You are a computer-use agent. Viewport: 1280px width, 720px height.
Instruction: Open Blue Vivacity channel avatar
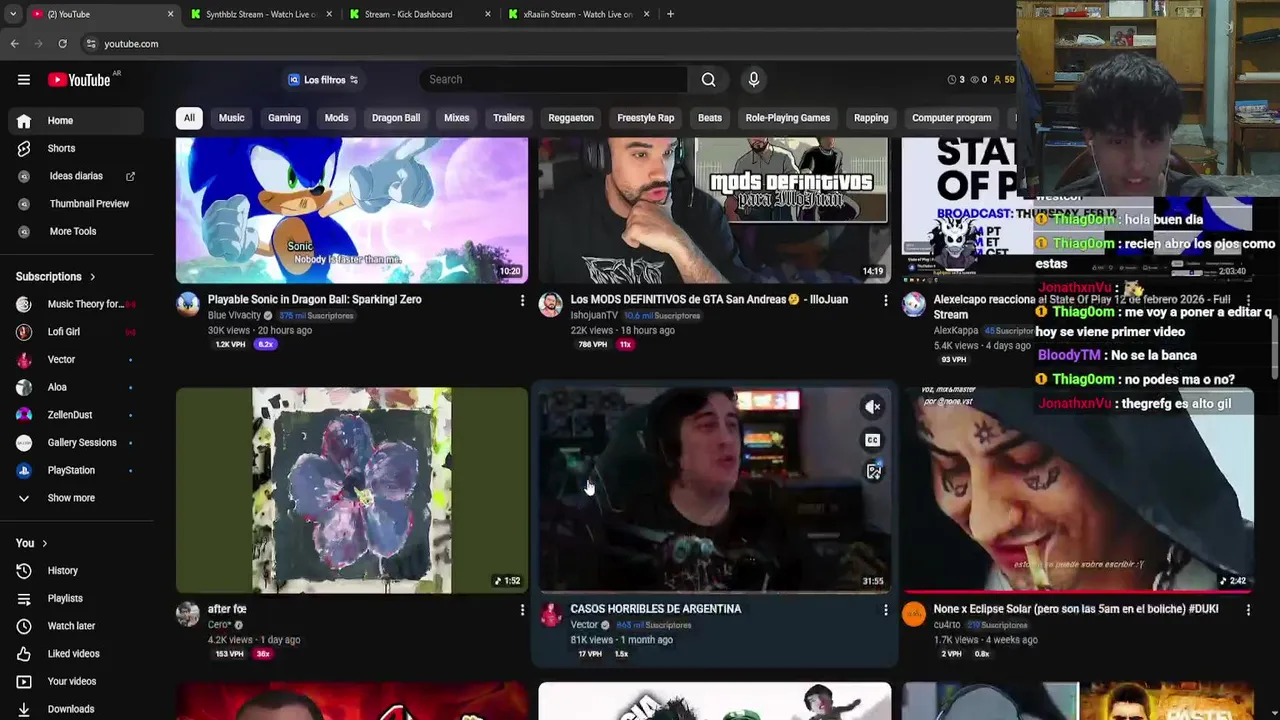[188, 305]
